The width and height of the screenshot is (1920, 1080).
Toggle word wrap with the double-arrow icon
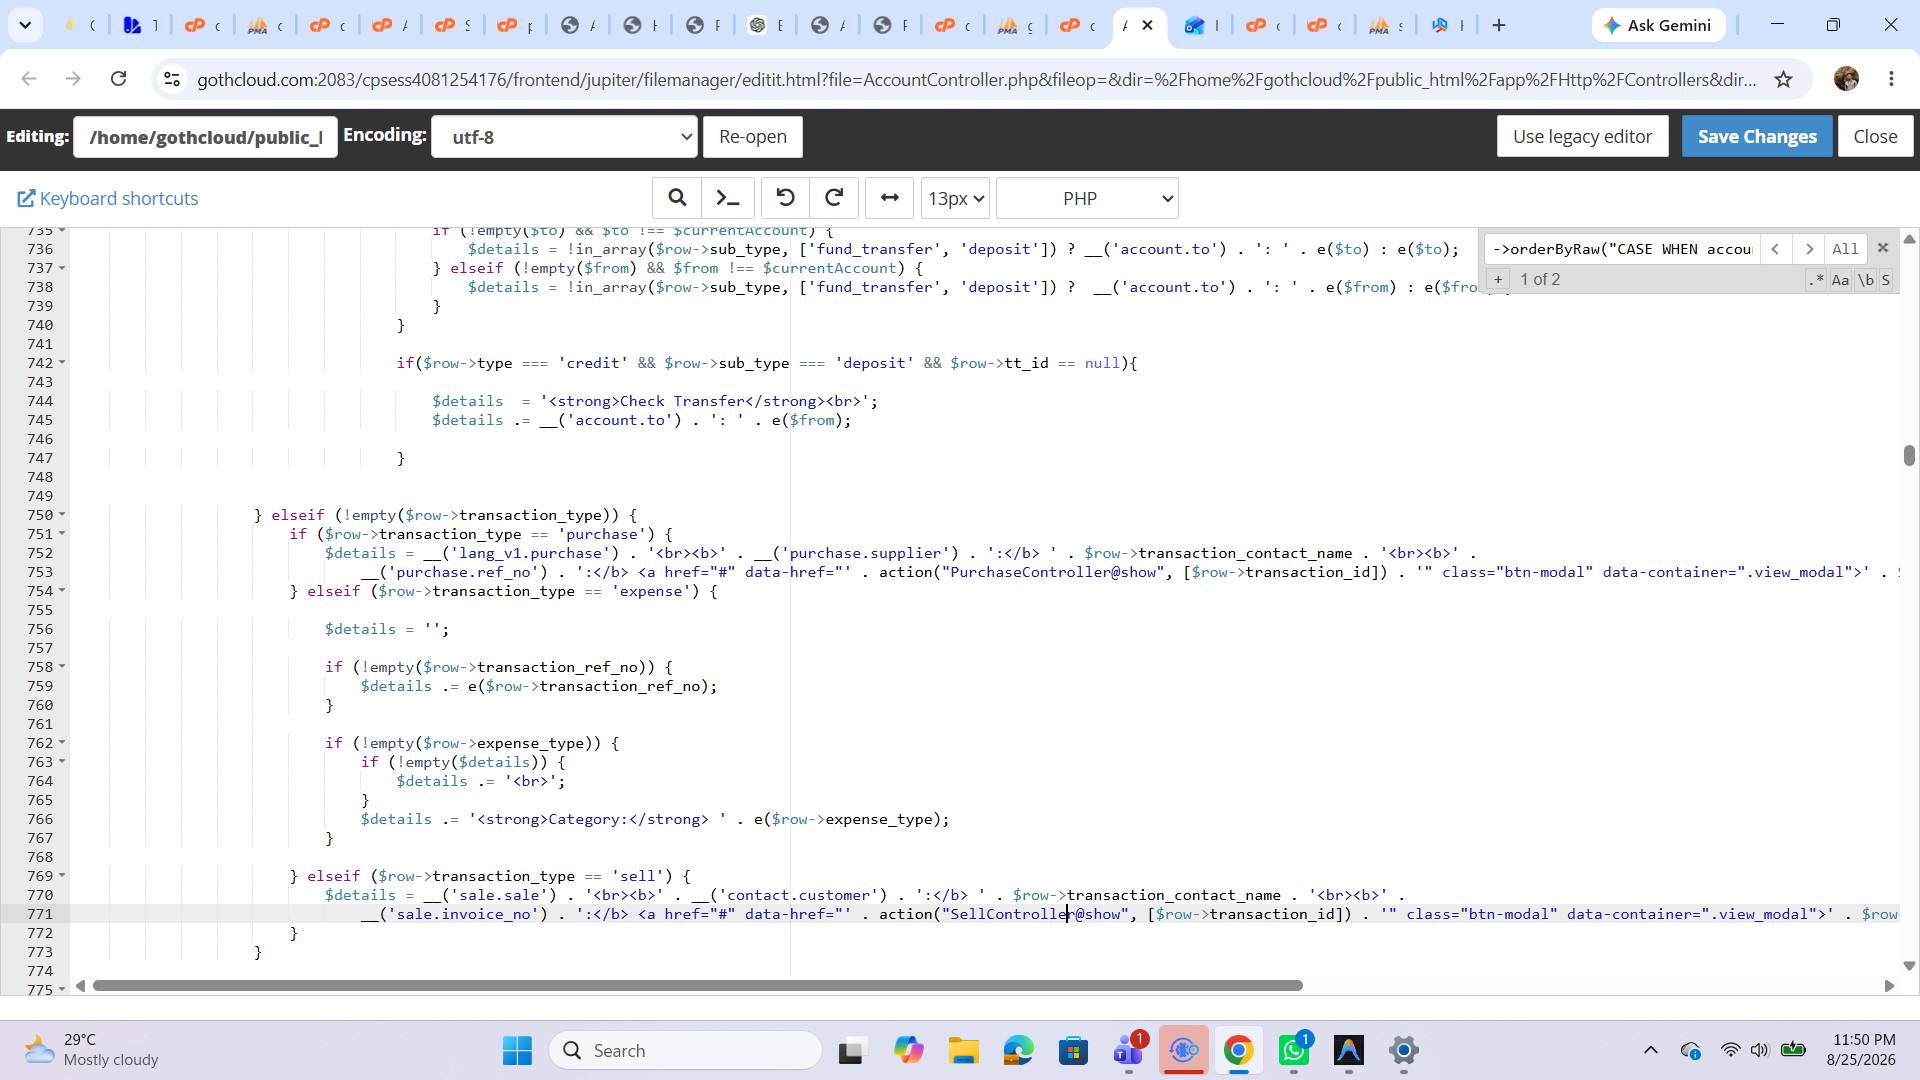pos(889,198)
